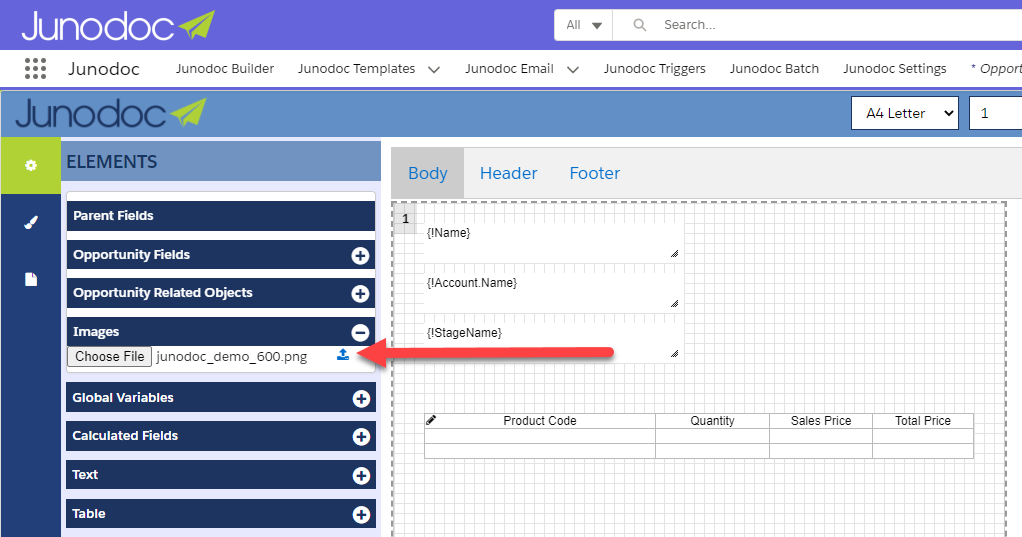Click the junodoc_demo_600.png file name
1022x537 pixels.
[232, 356]
